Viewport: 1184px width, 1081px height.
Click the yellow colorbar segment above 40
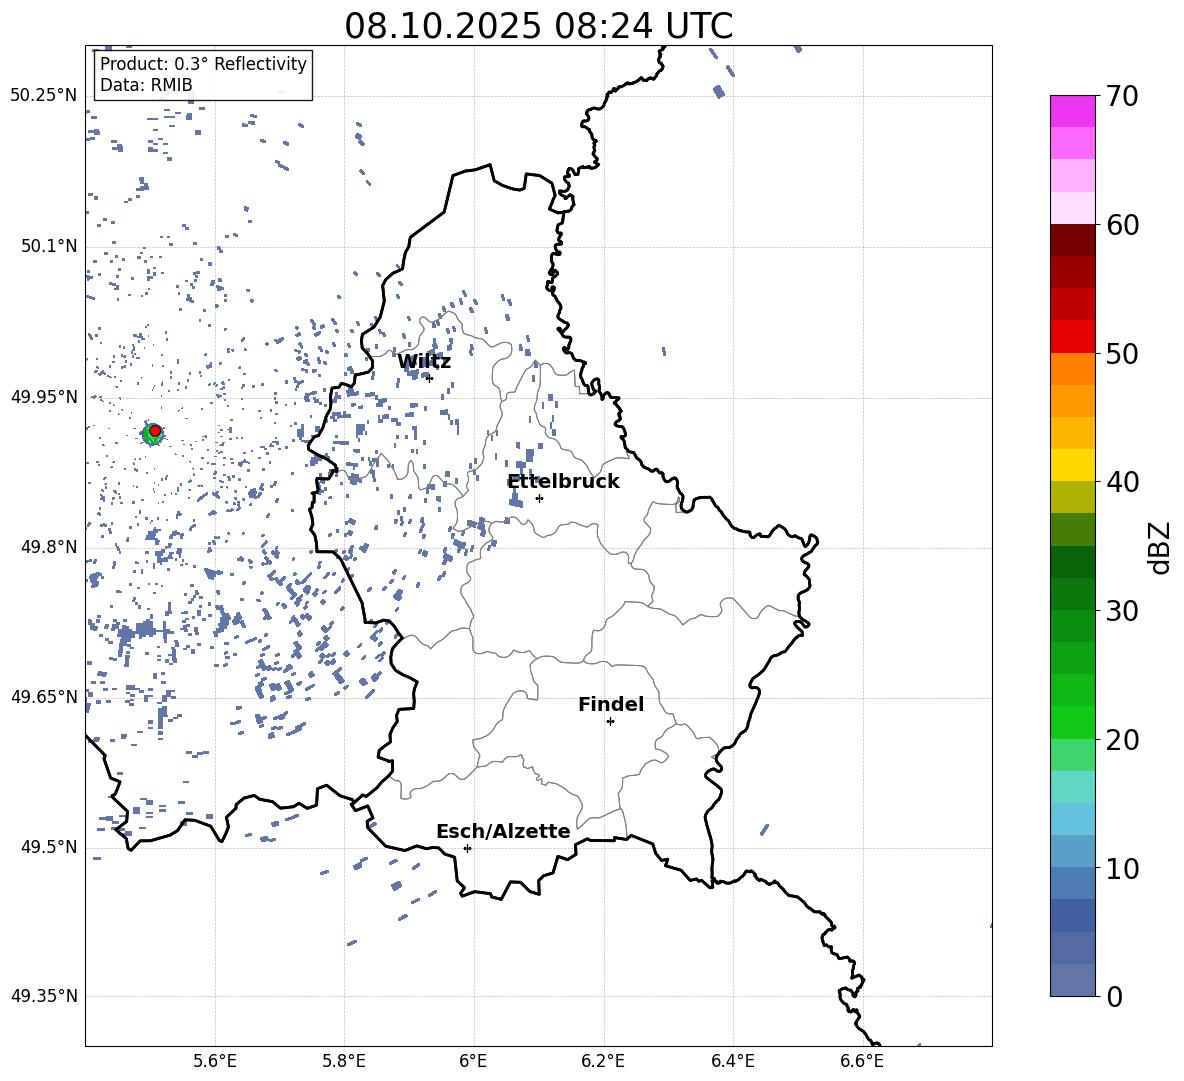click(1072, 465)
